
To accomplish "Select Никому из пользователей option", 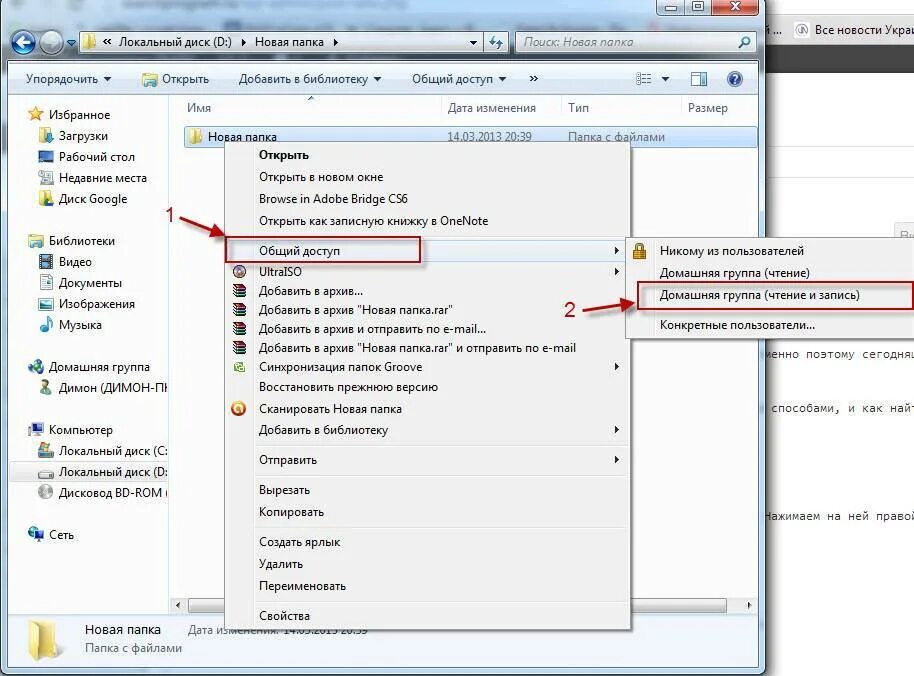I will point(732,251).
